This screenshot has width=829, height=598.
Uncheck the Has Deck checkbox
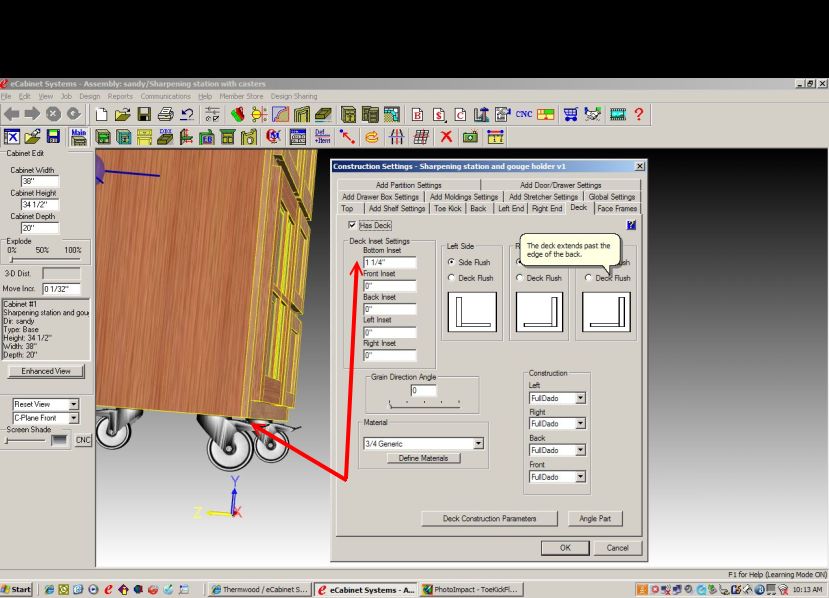point(352,225)
